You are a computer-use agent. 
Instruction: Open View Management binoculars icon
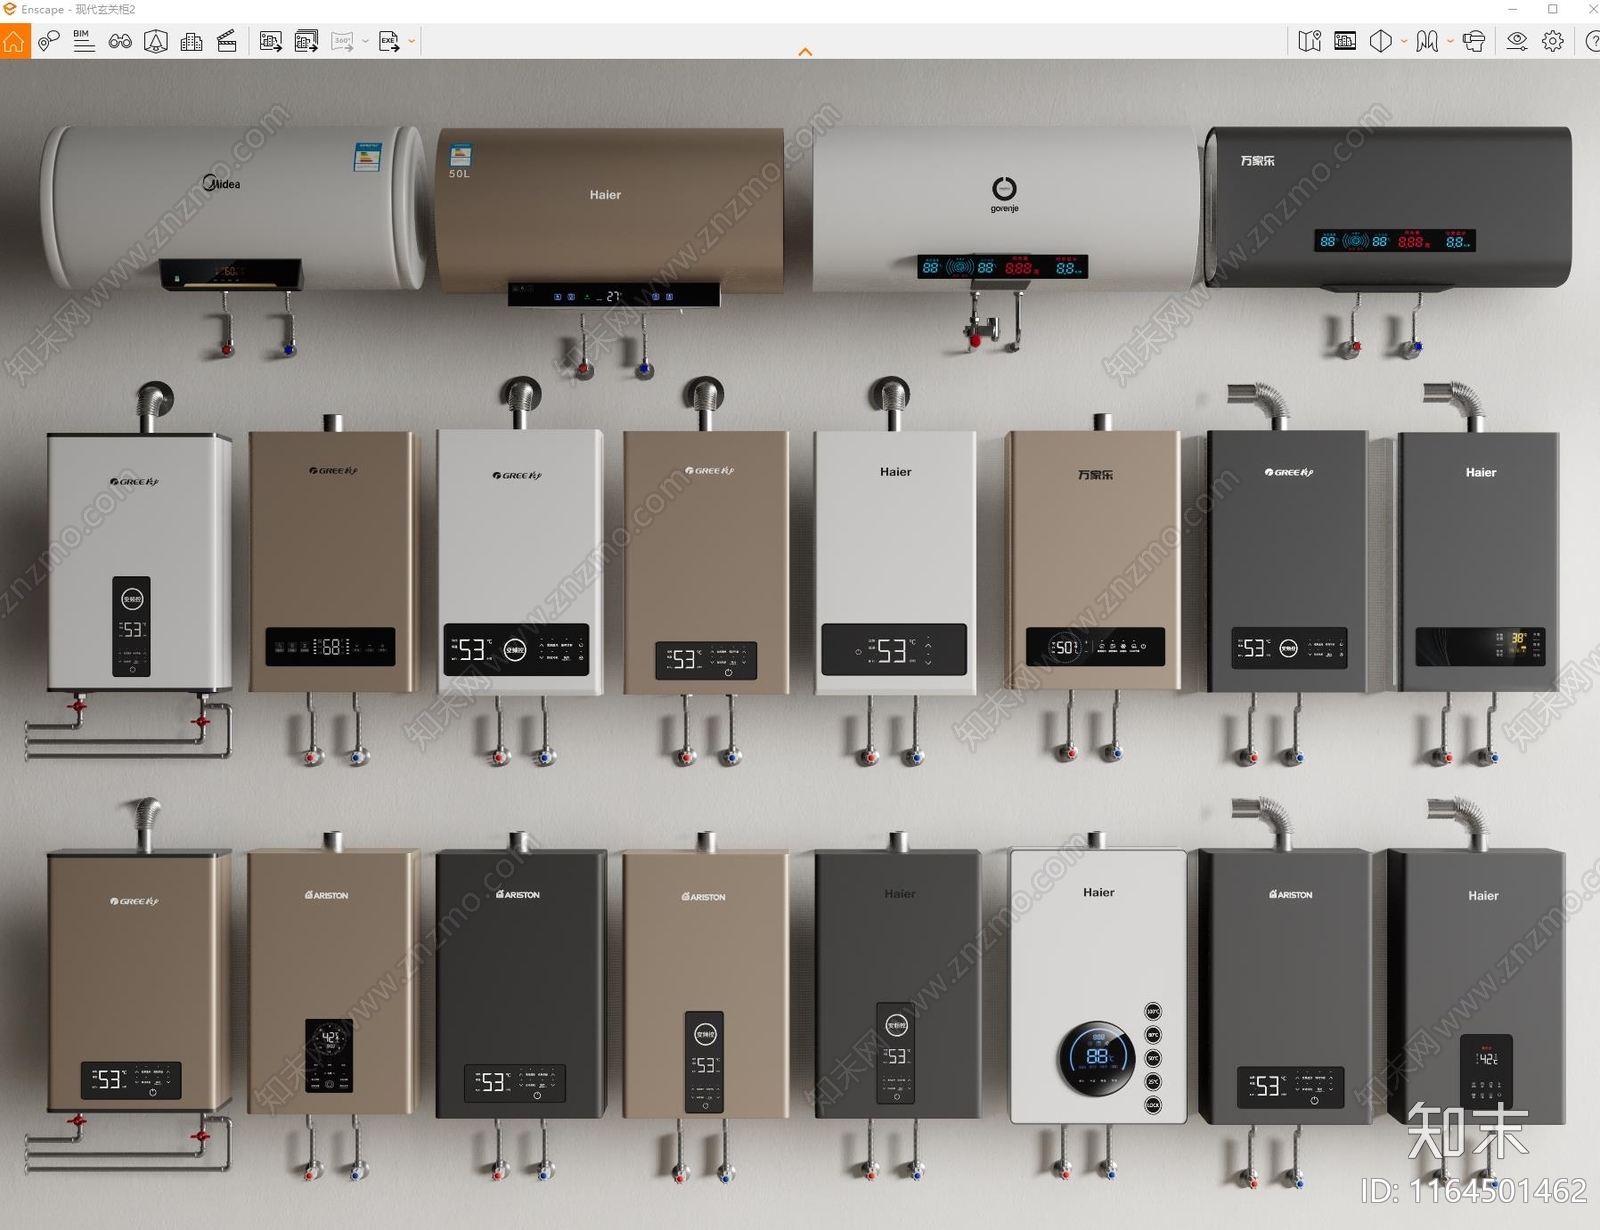pos(120,41)
